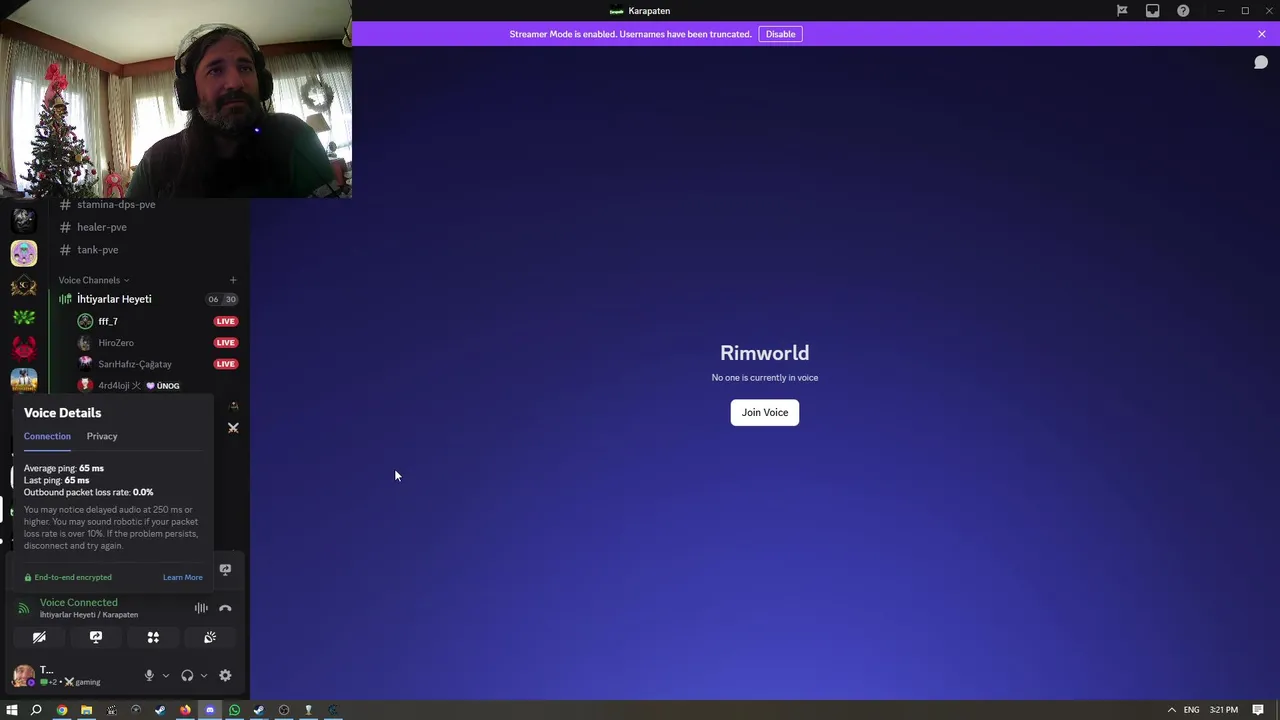The image size is (1280, 720).
Task: Click the Join Voice button
Action: point(765,412)
